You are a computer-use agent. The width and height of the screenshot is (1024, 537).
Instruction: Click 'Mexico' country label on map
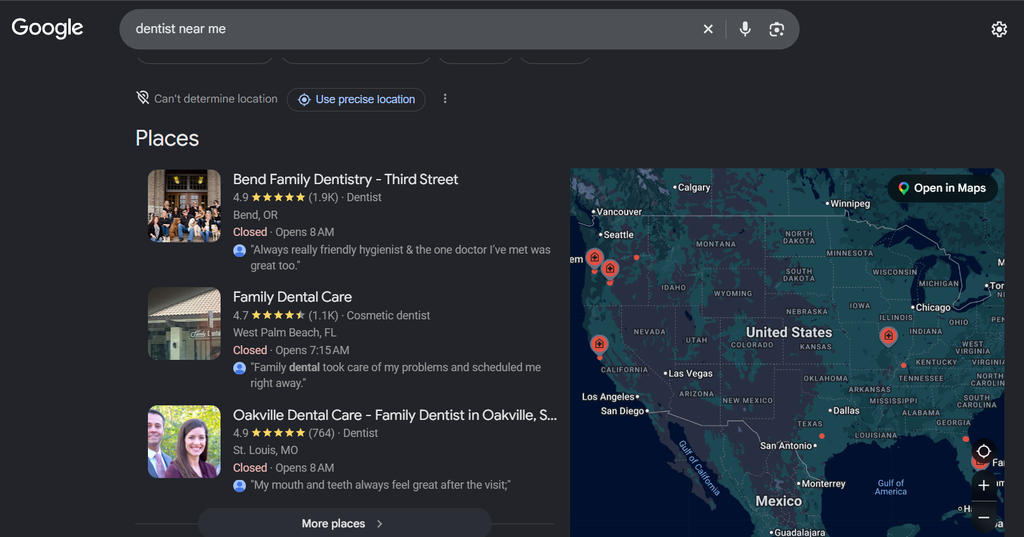click(778, 501)
